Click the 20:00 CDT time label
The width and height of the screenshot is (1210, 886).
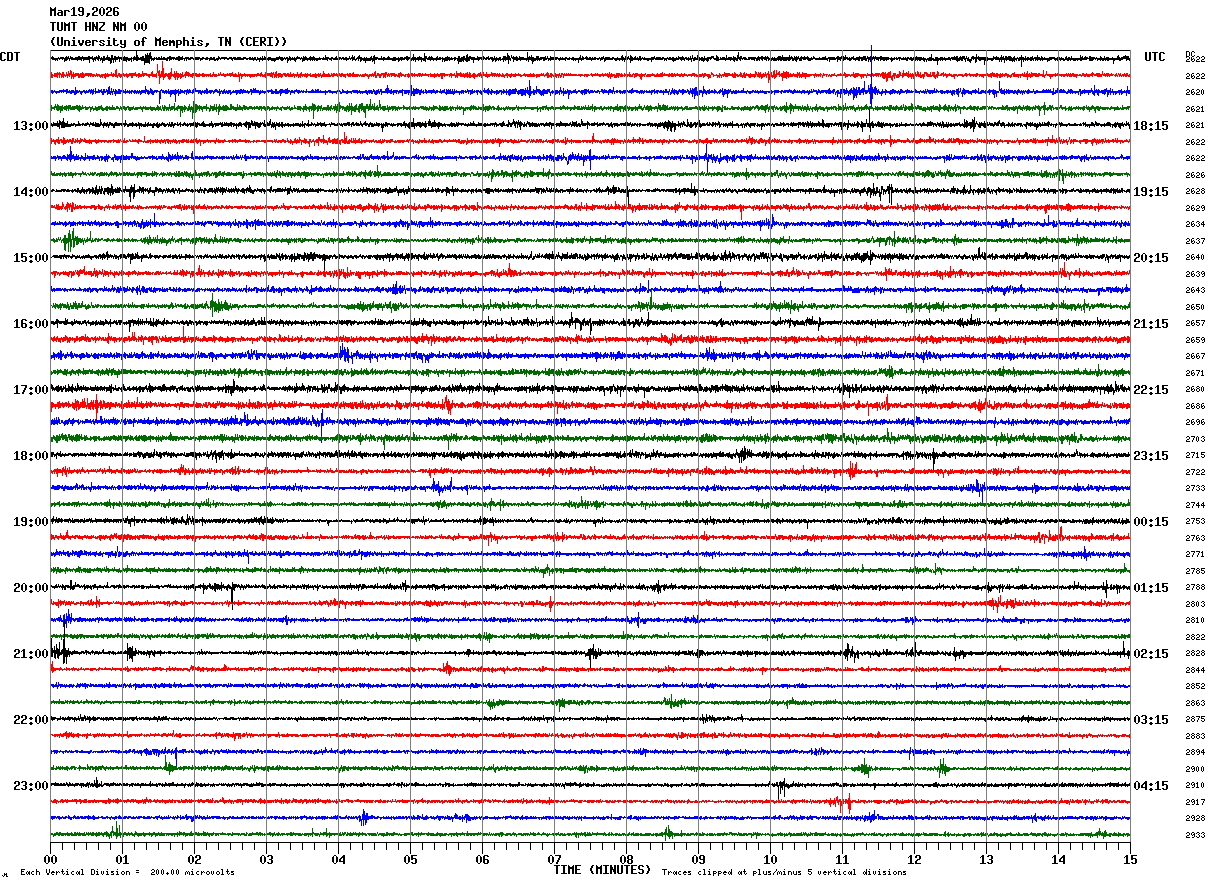(x=31, y=588)
